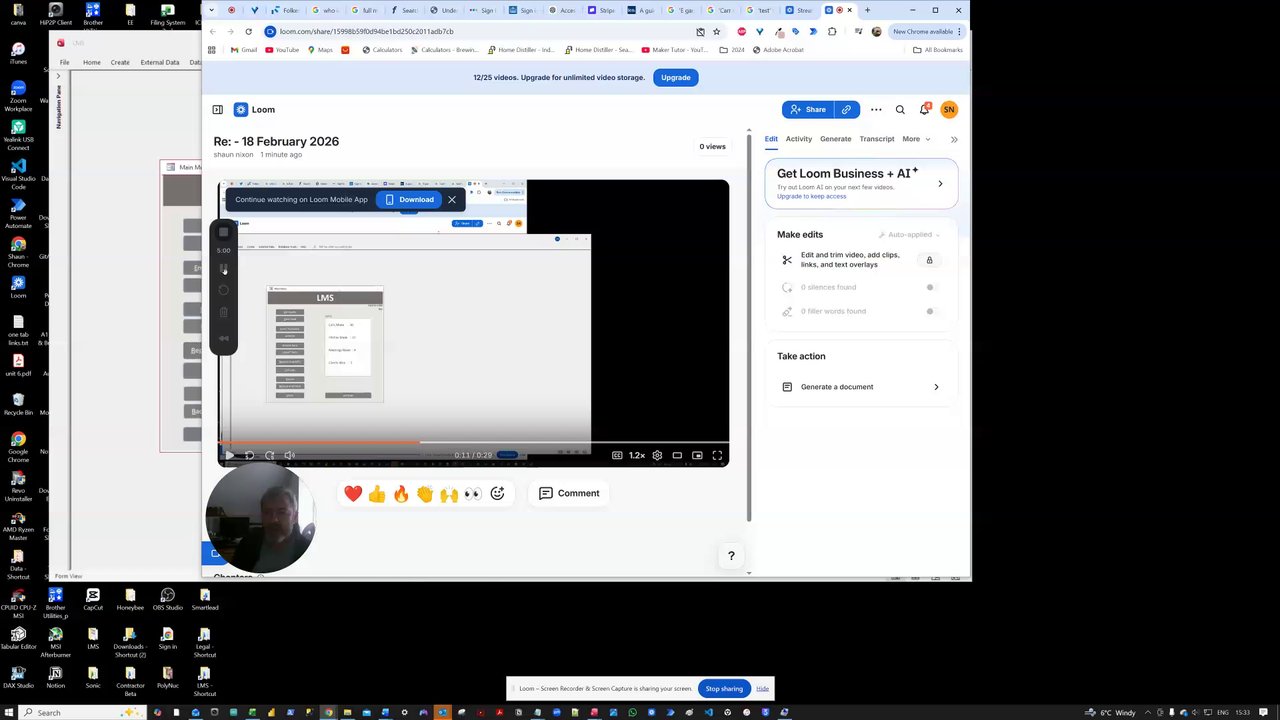The image size is (1280, 720).
Task: Seek on the orange video progress bar
Action: (473, 442)
